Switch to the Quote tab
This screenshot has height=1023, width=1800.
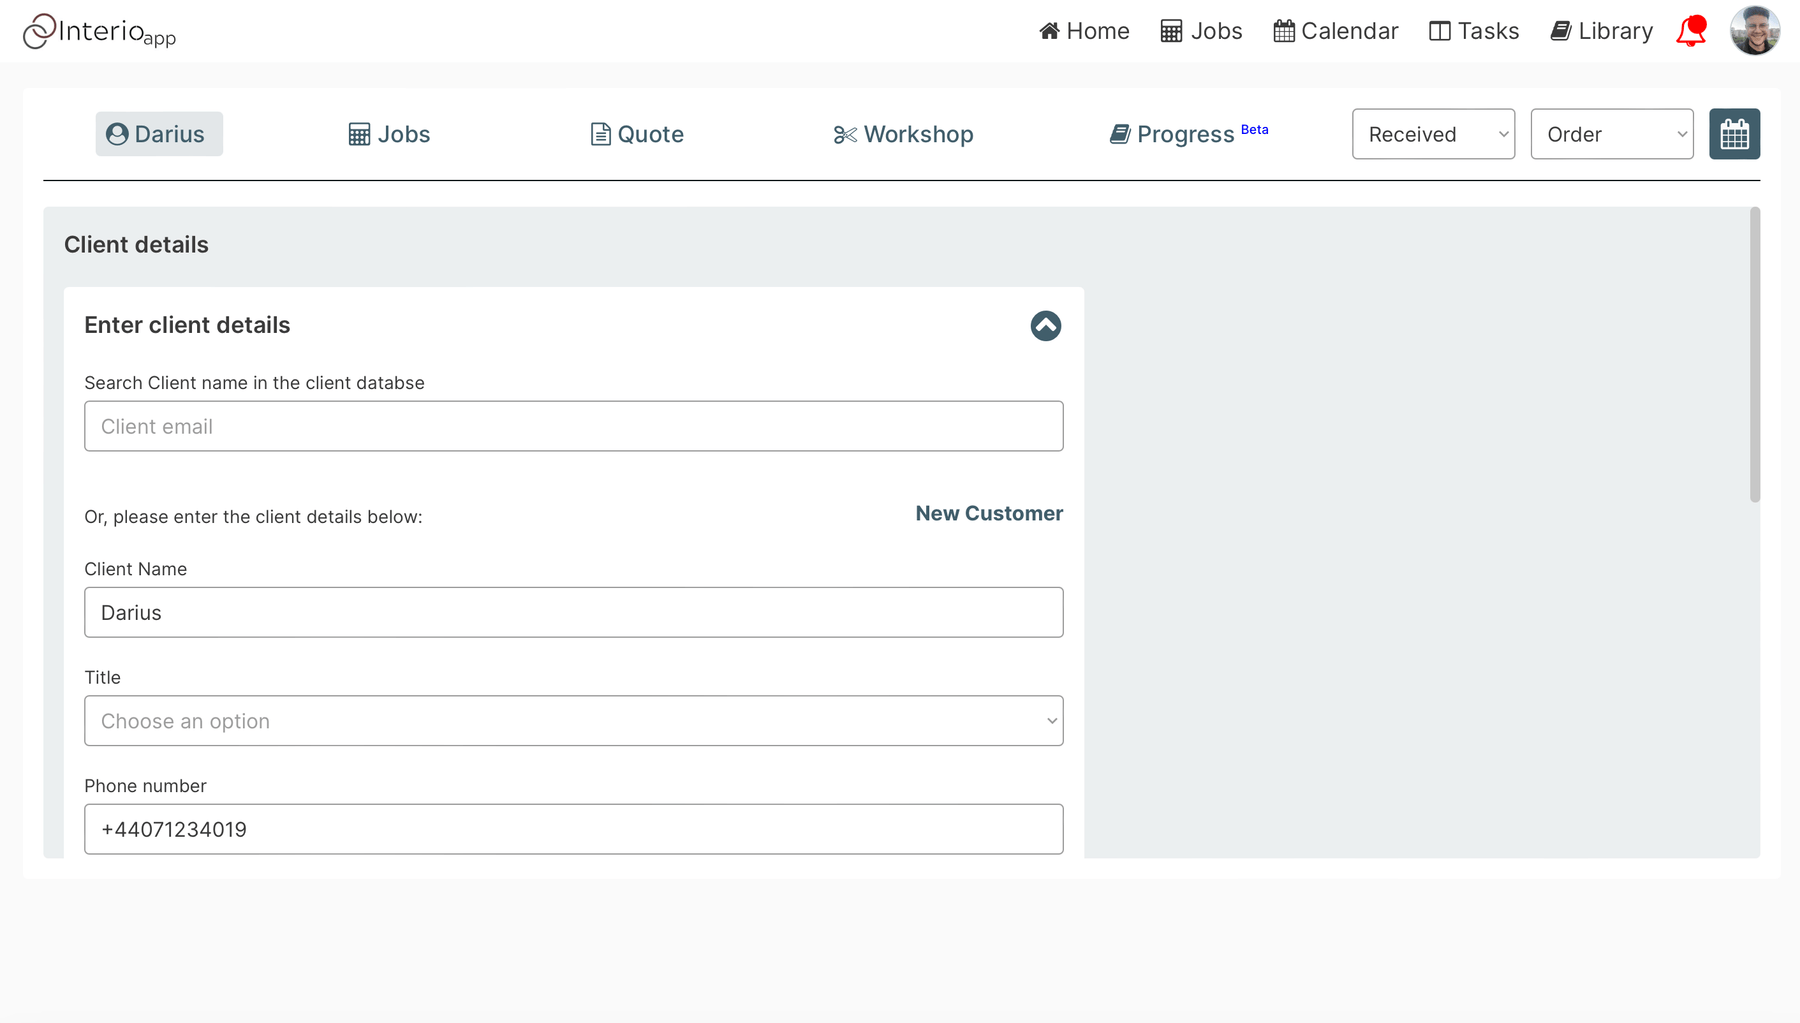(x=637, y=134)
